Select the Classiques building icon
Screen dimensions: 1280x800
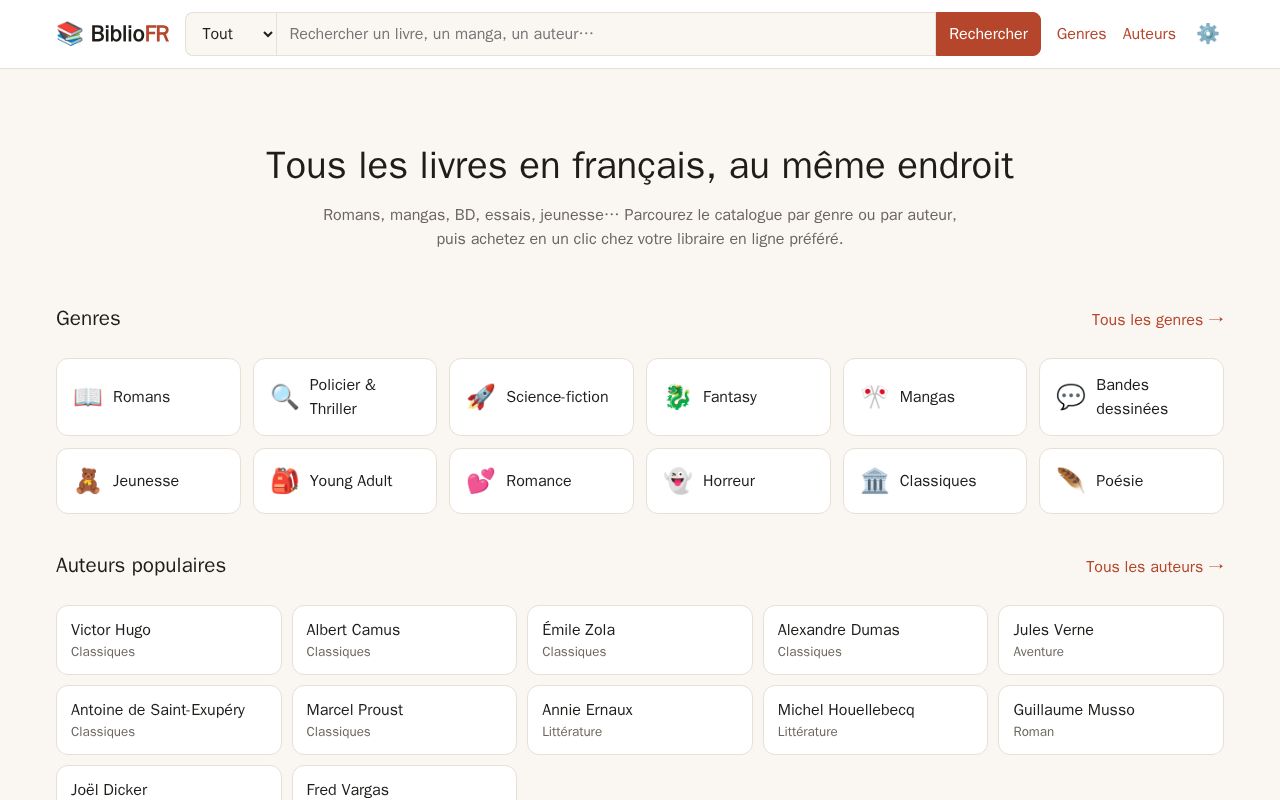[875, 481]
